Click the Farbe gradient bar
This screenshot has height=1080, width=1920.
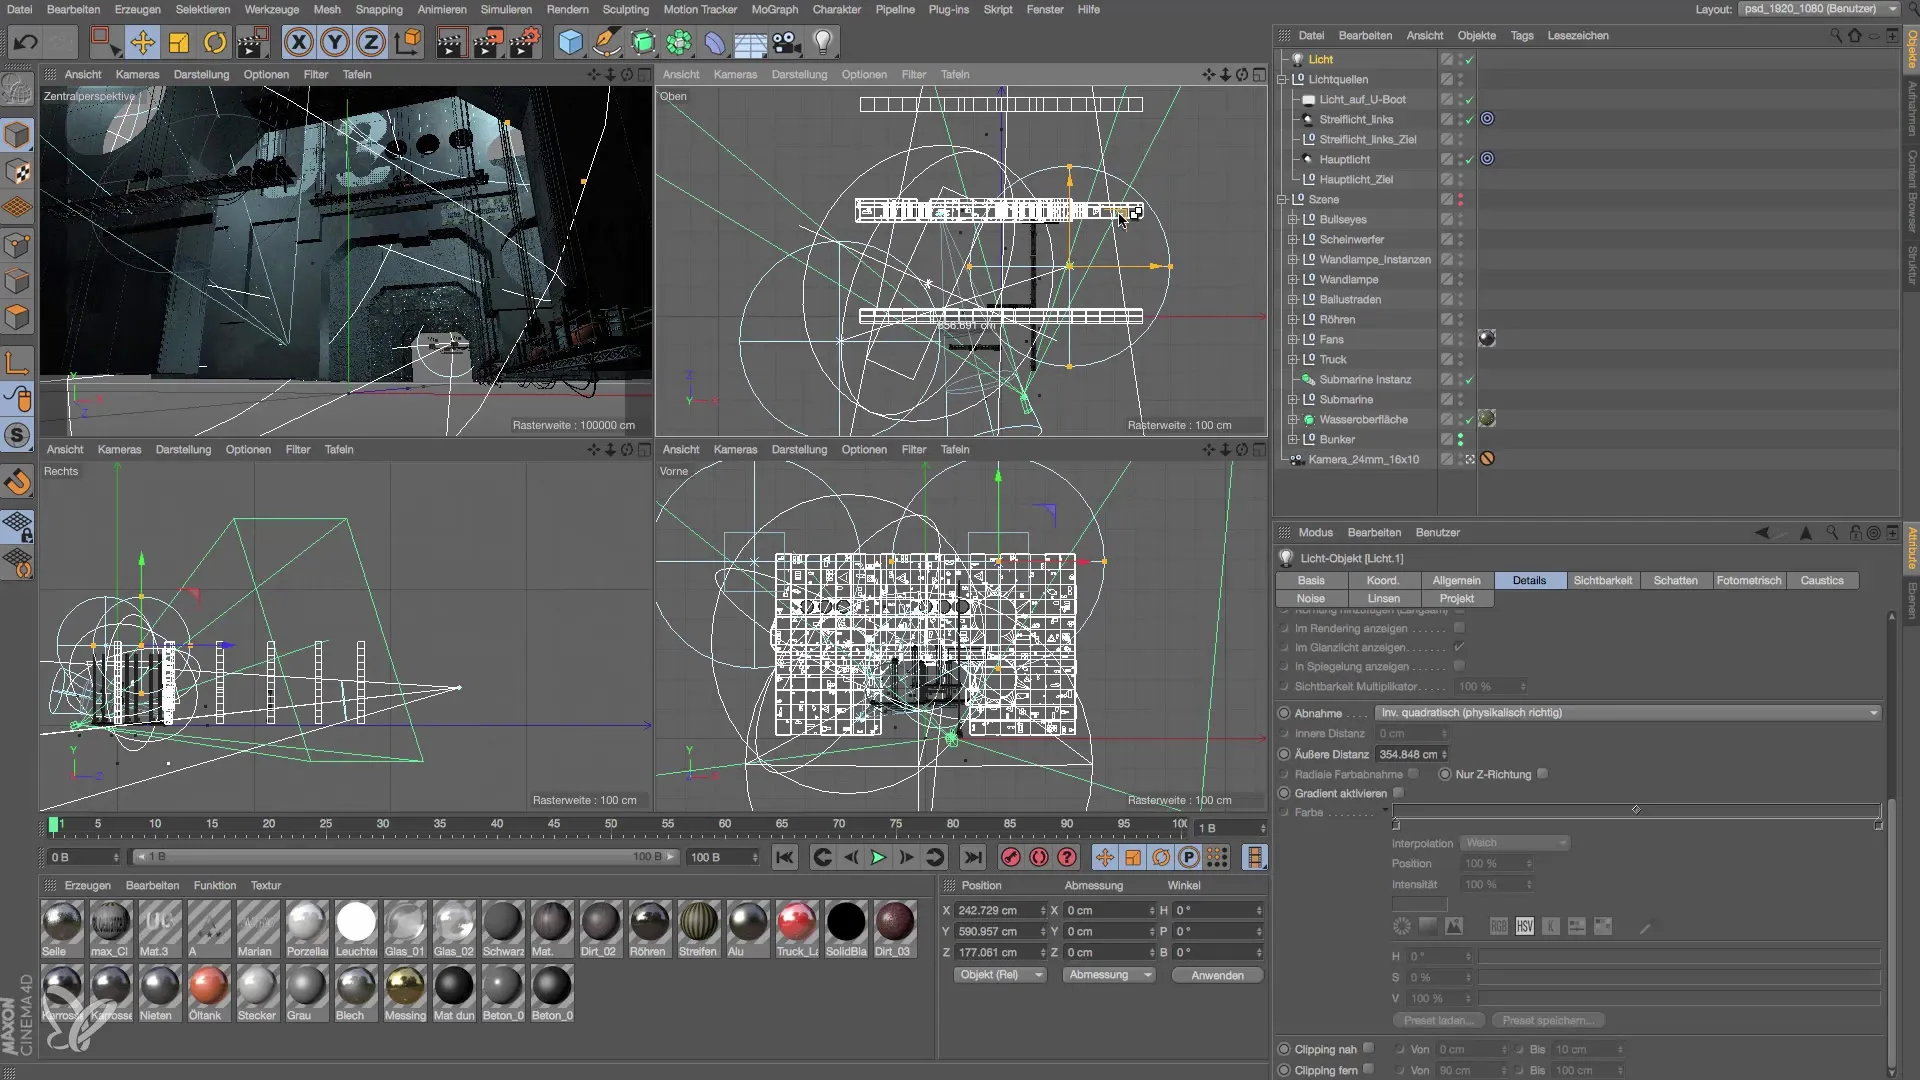pos(1636,810)
